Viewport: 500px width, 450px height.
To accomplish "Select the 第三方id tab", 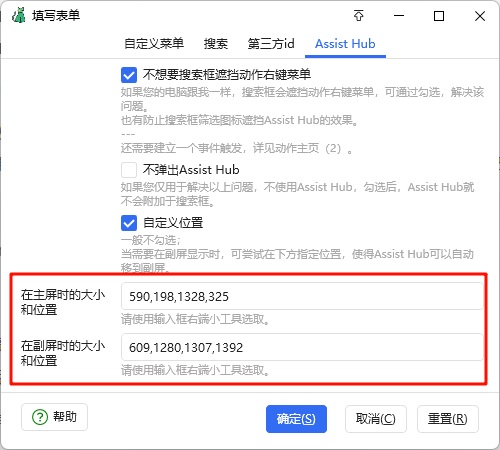I will [271, 44].
